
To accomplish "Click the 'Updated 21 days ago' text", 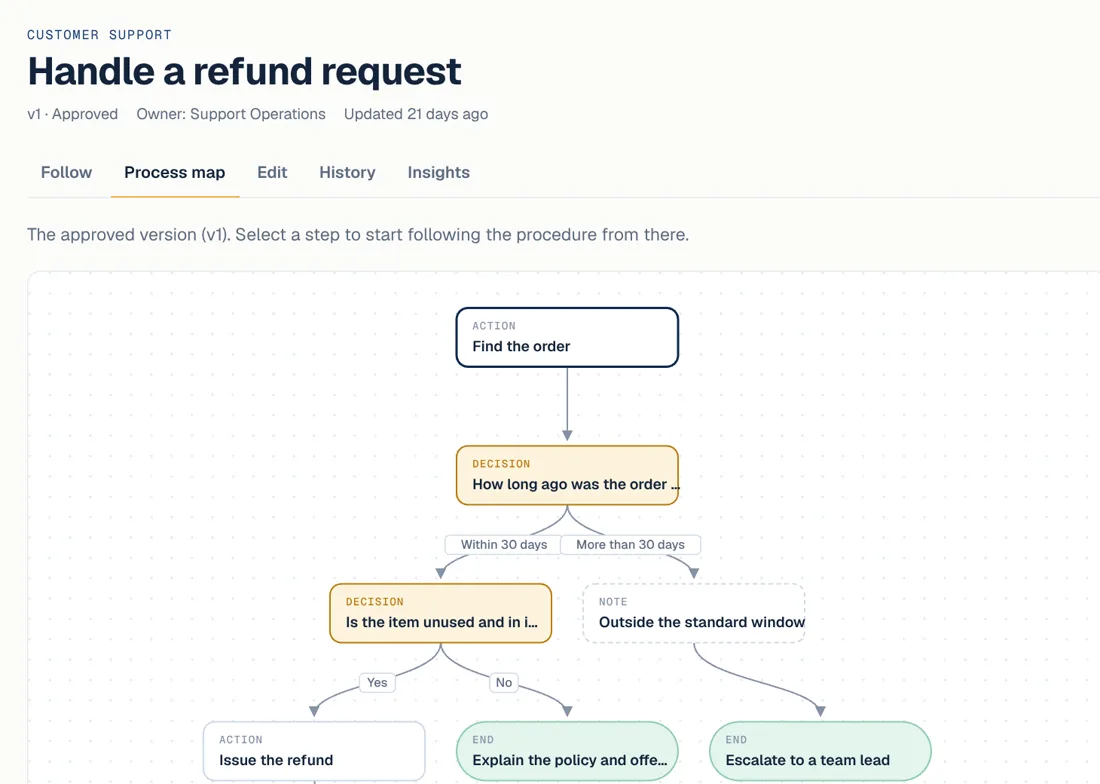I will tap(416, 114).
